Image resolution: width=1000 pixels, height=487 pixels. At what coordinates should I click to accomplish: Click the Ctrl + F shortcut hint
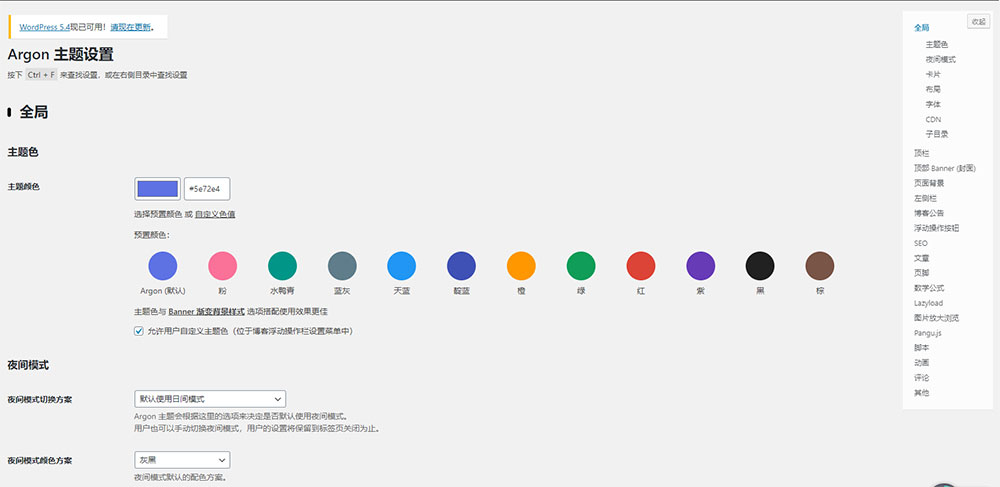coord(41,75)
